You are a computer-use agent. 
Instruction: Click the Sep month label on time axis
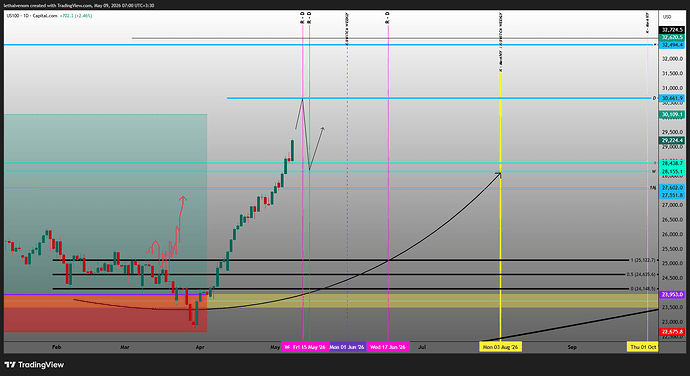[572, 347]
